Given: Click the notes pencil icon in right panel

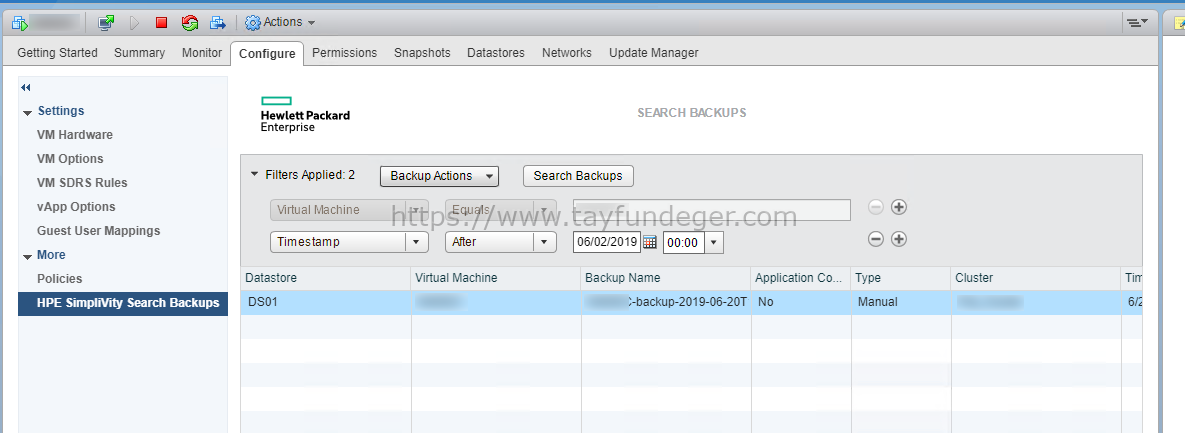Looking at the screenshot, I should click(1179, 23).
